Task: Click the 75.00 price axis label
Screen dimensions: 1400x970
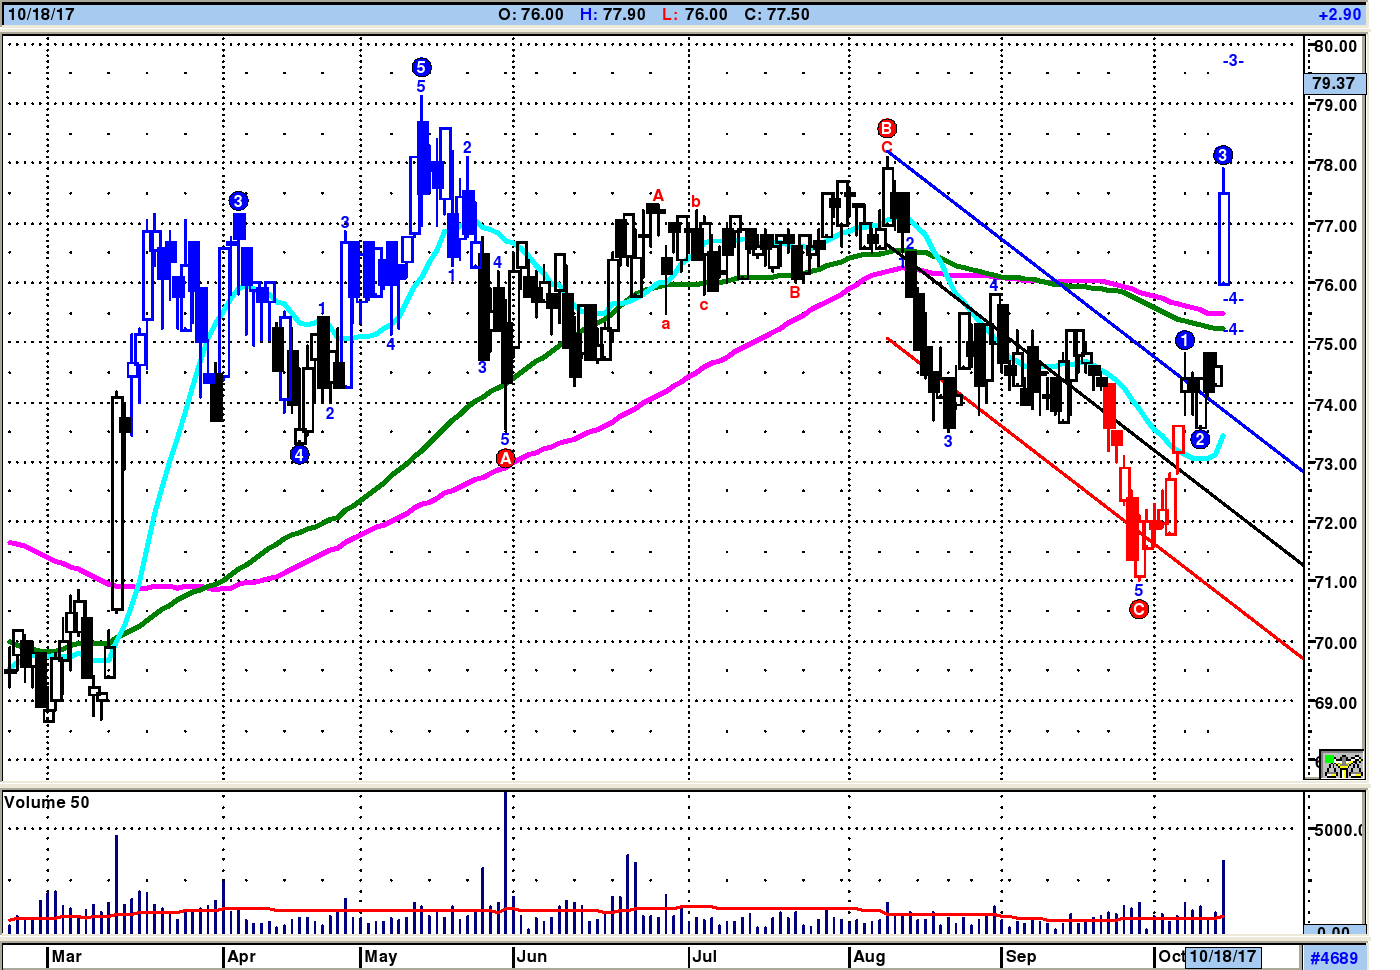Action: tap(1336, 344)
